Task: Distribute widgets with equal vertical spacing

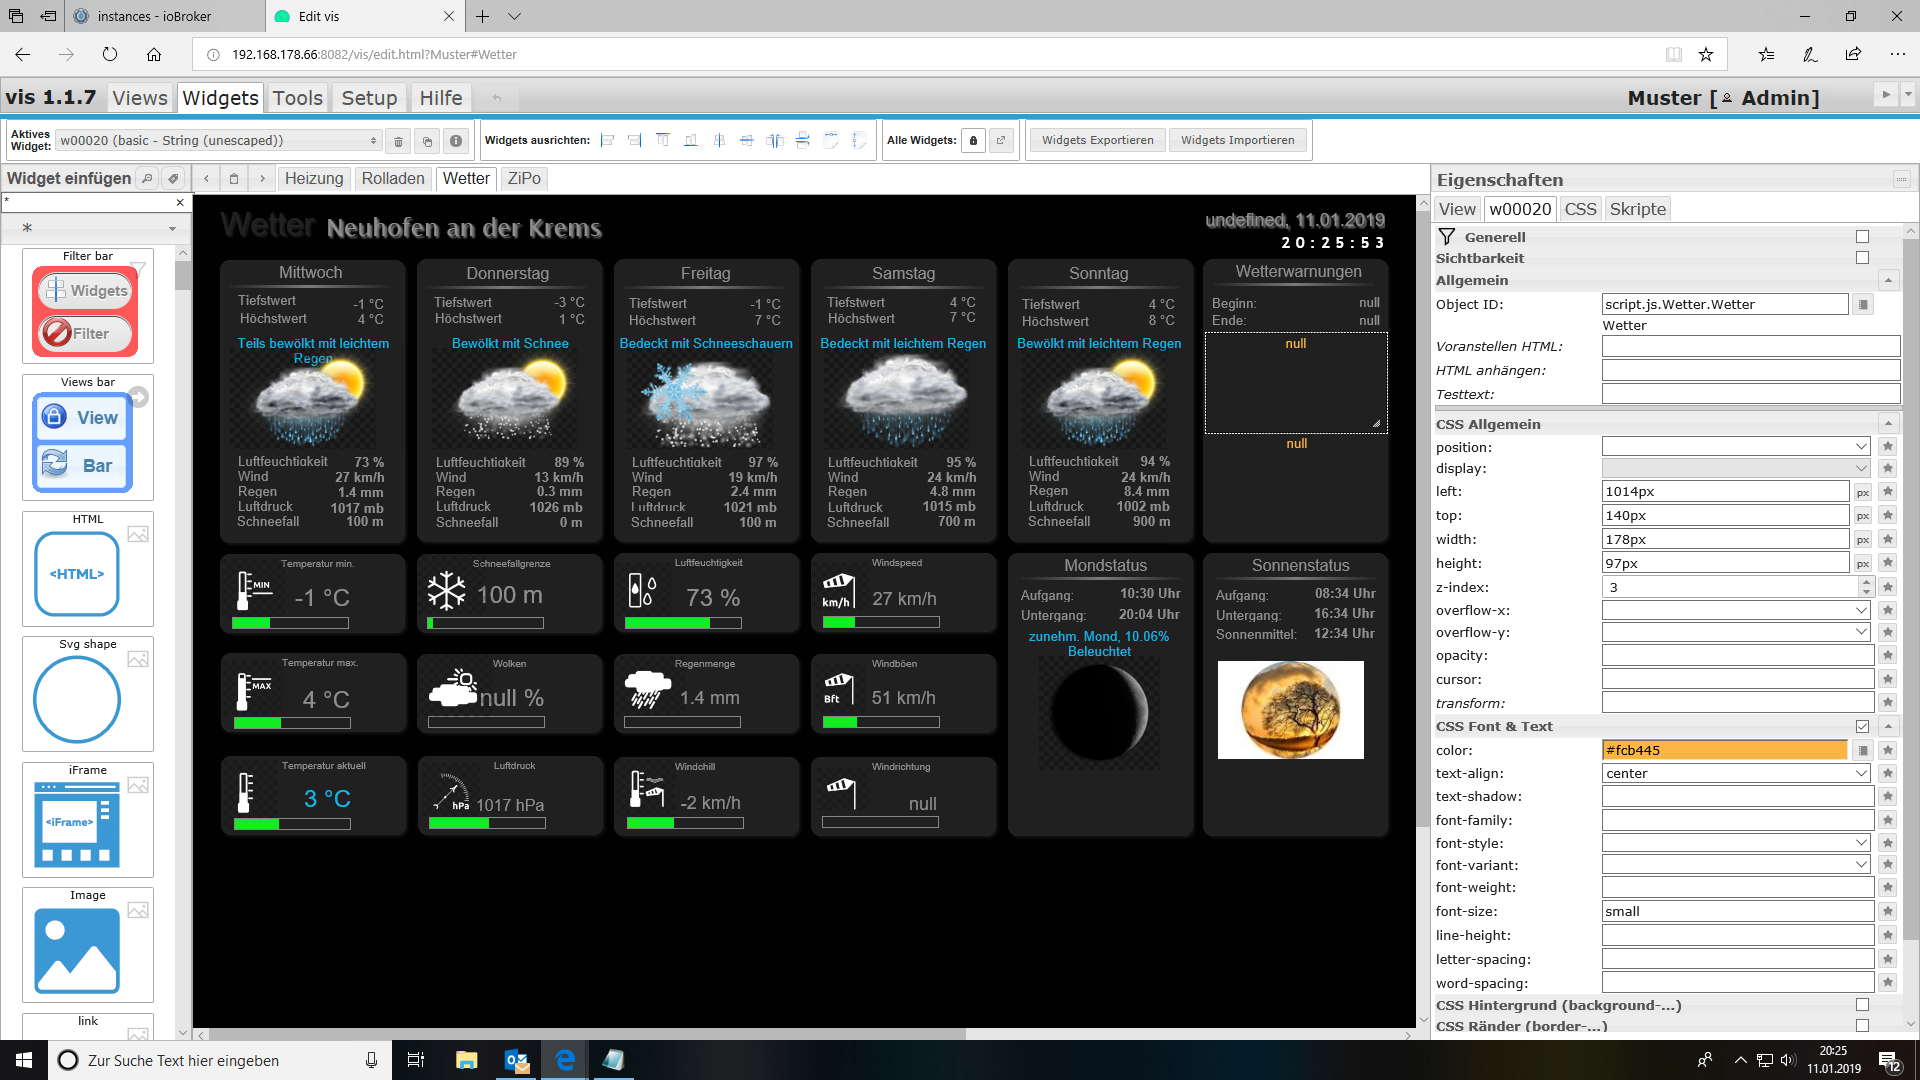Action: coord(803,141)
